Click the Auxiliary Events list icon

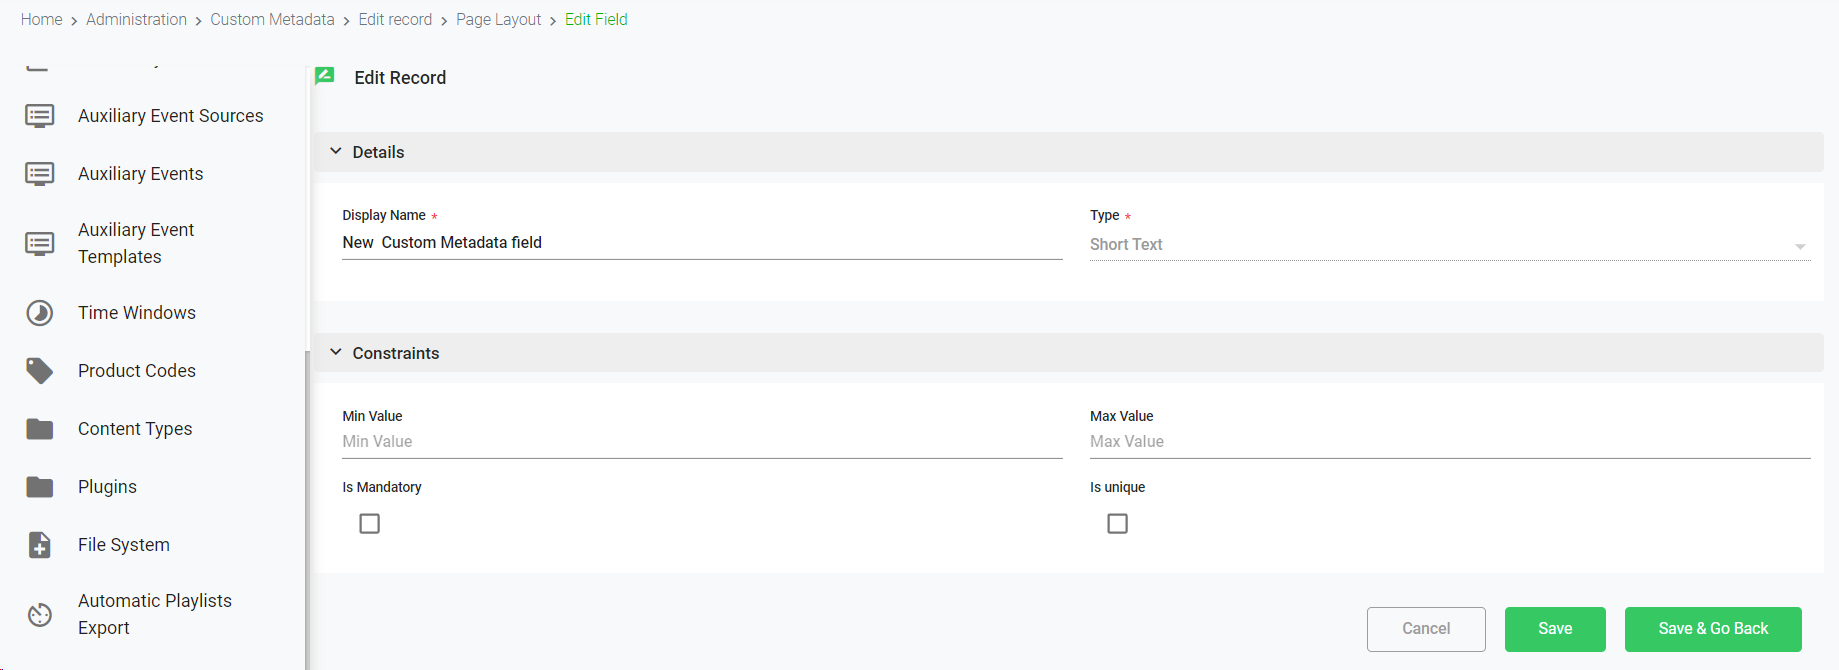(40, 174)
